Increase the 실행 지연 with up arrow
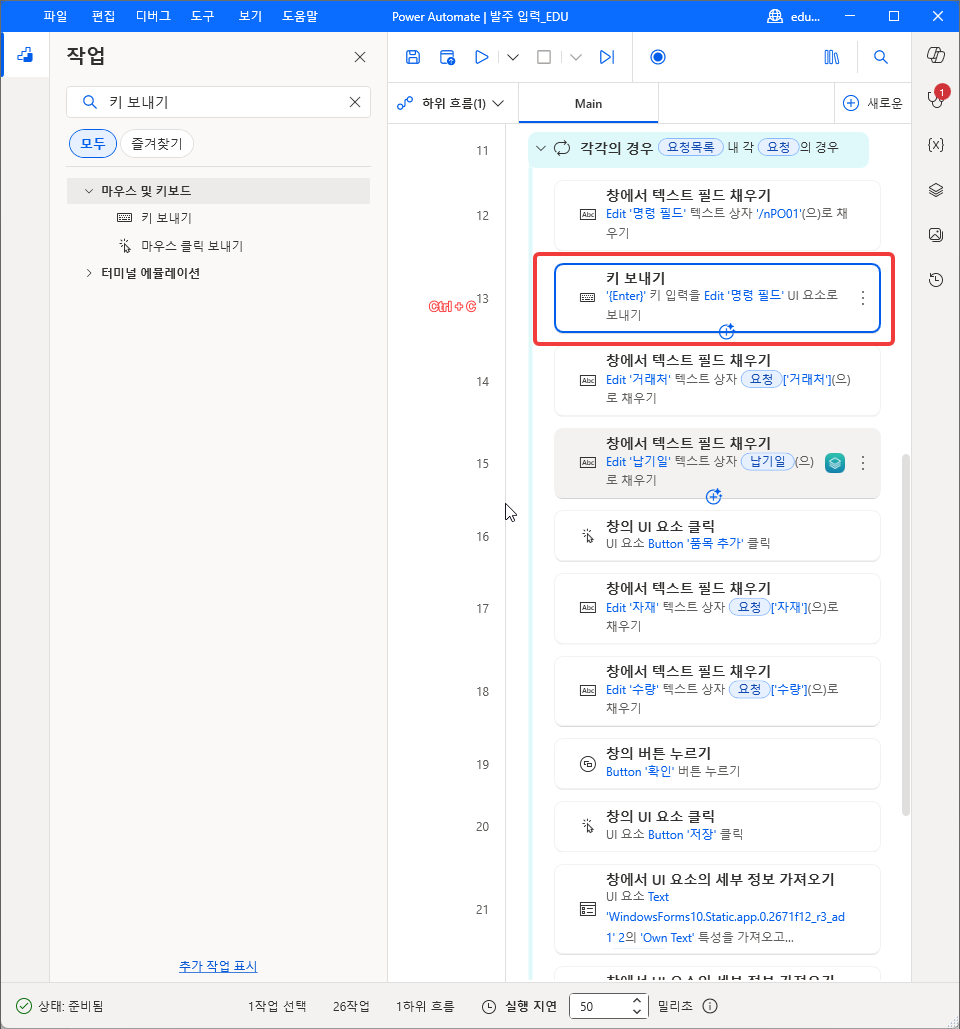This screenshot has width=960, height=1029. [637, 1001]
